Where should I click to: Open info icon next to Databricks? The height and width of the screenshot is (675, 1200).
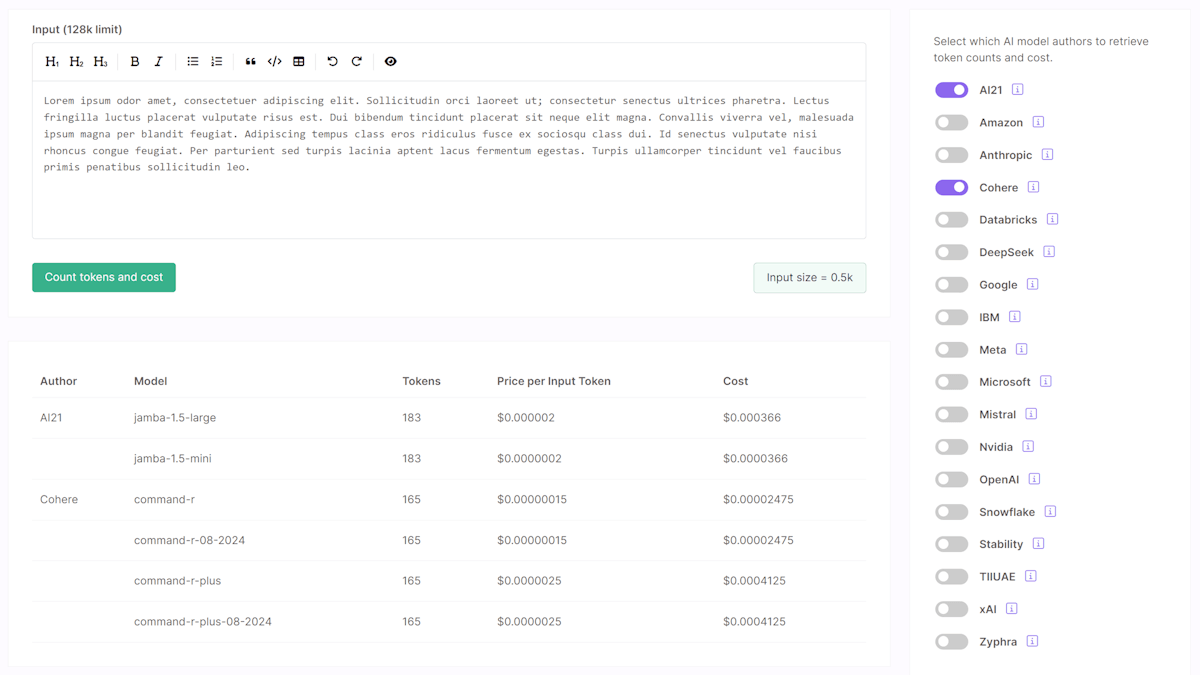(x=1052, y=219)
